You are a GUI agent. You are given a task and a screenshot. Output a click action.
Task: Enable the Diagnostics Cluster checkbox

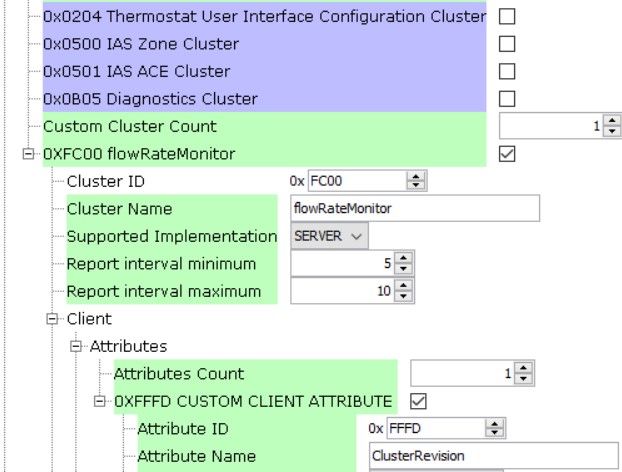507,99
